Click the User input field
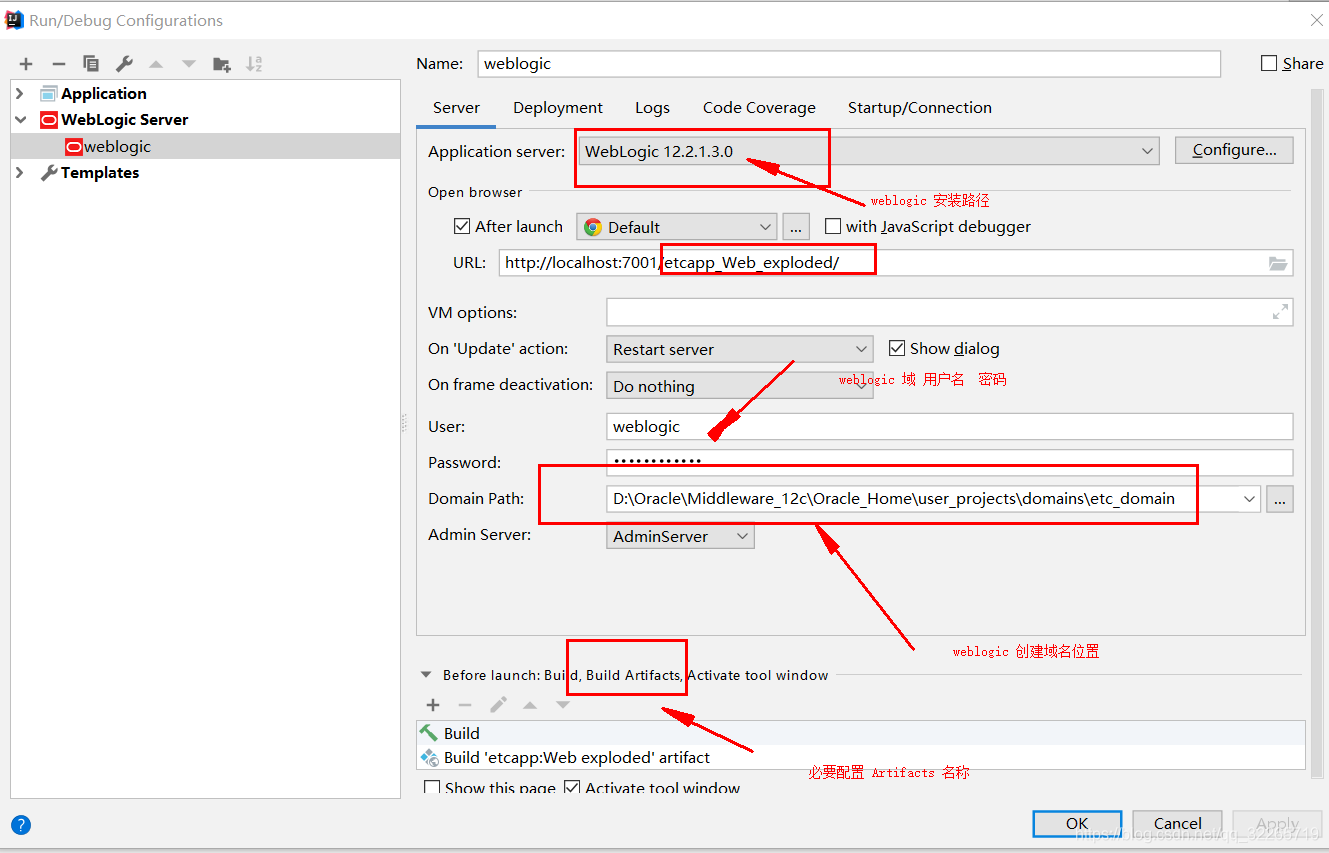 point(949,426)
